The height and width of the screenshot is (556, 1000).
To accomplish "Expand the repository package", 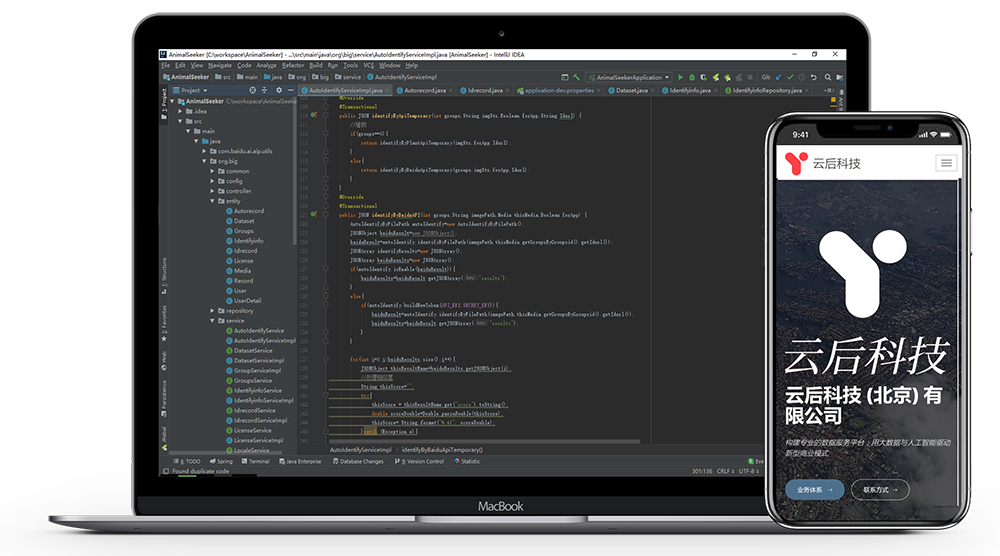I will tap(212, 311).
